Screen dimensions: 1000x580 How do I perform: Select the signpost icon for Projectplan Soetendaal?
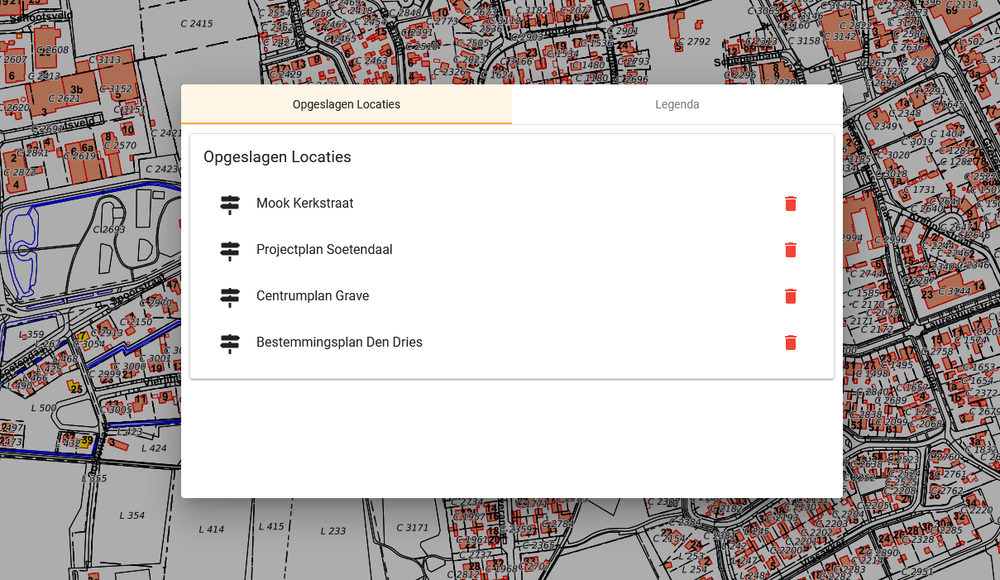[x=230, y=250]
